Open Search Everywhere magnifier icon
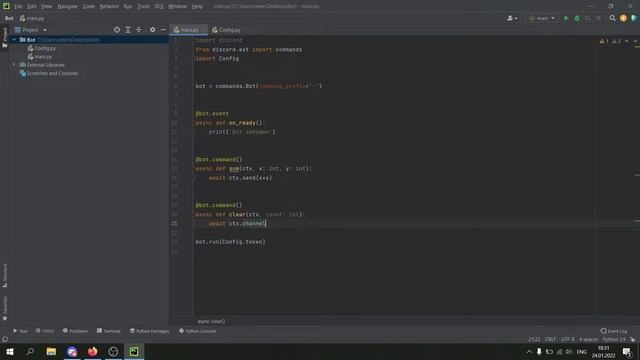This screenshot has width=640, height=360. 612,18
